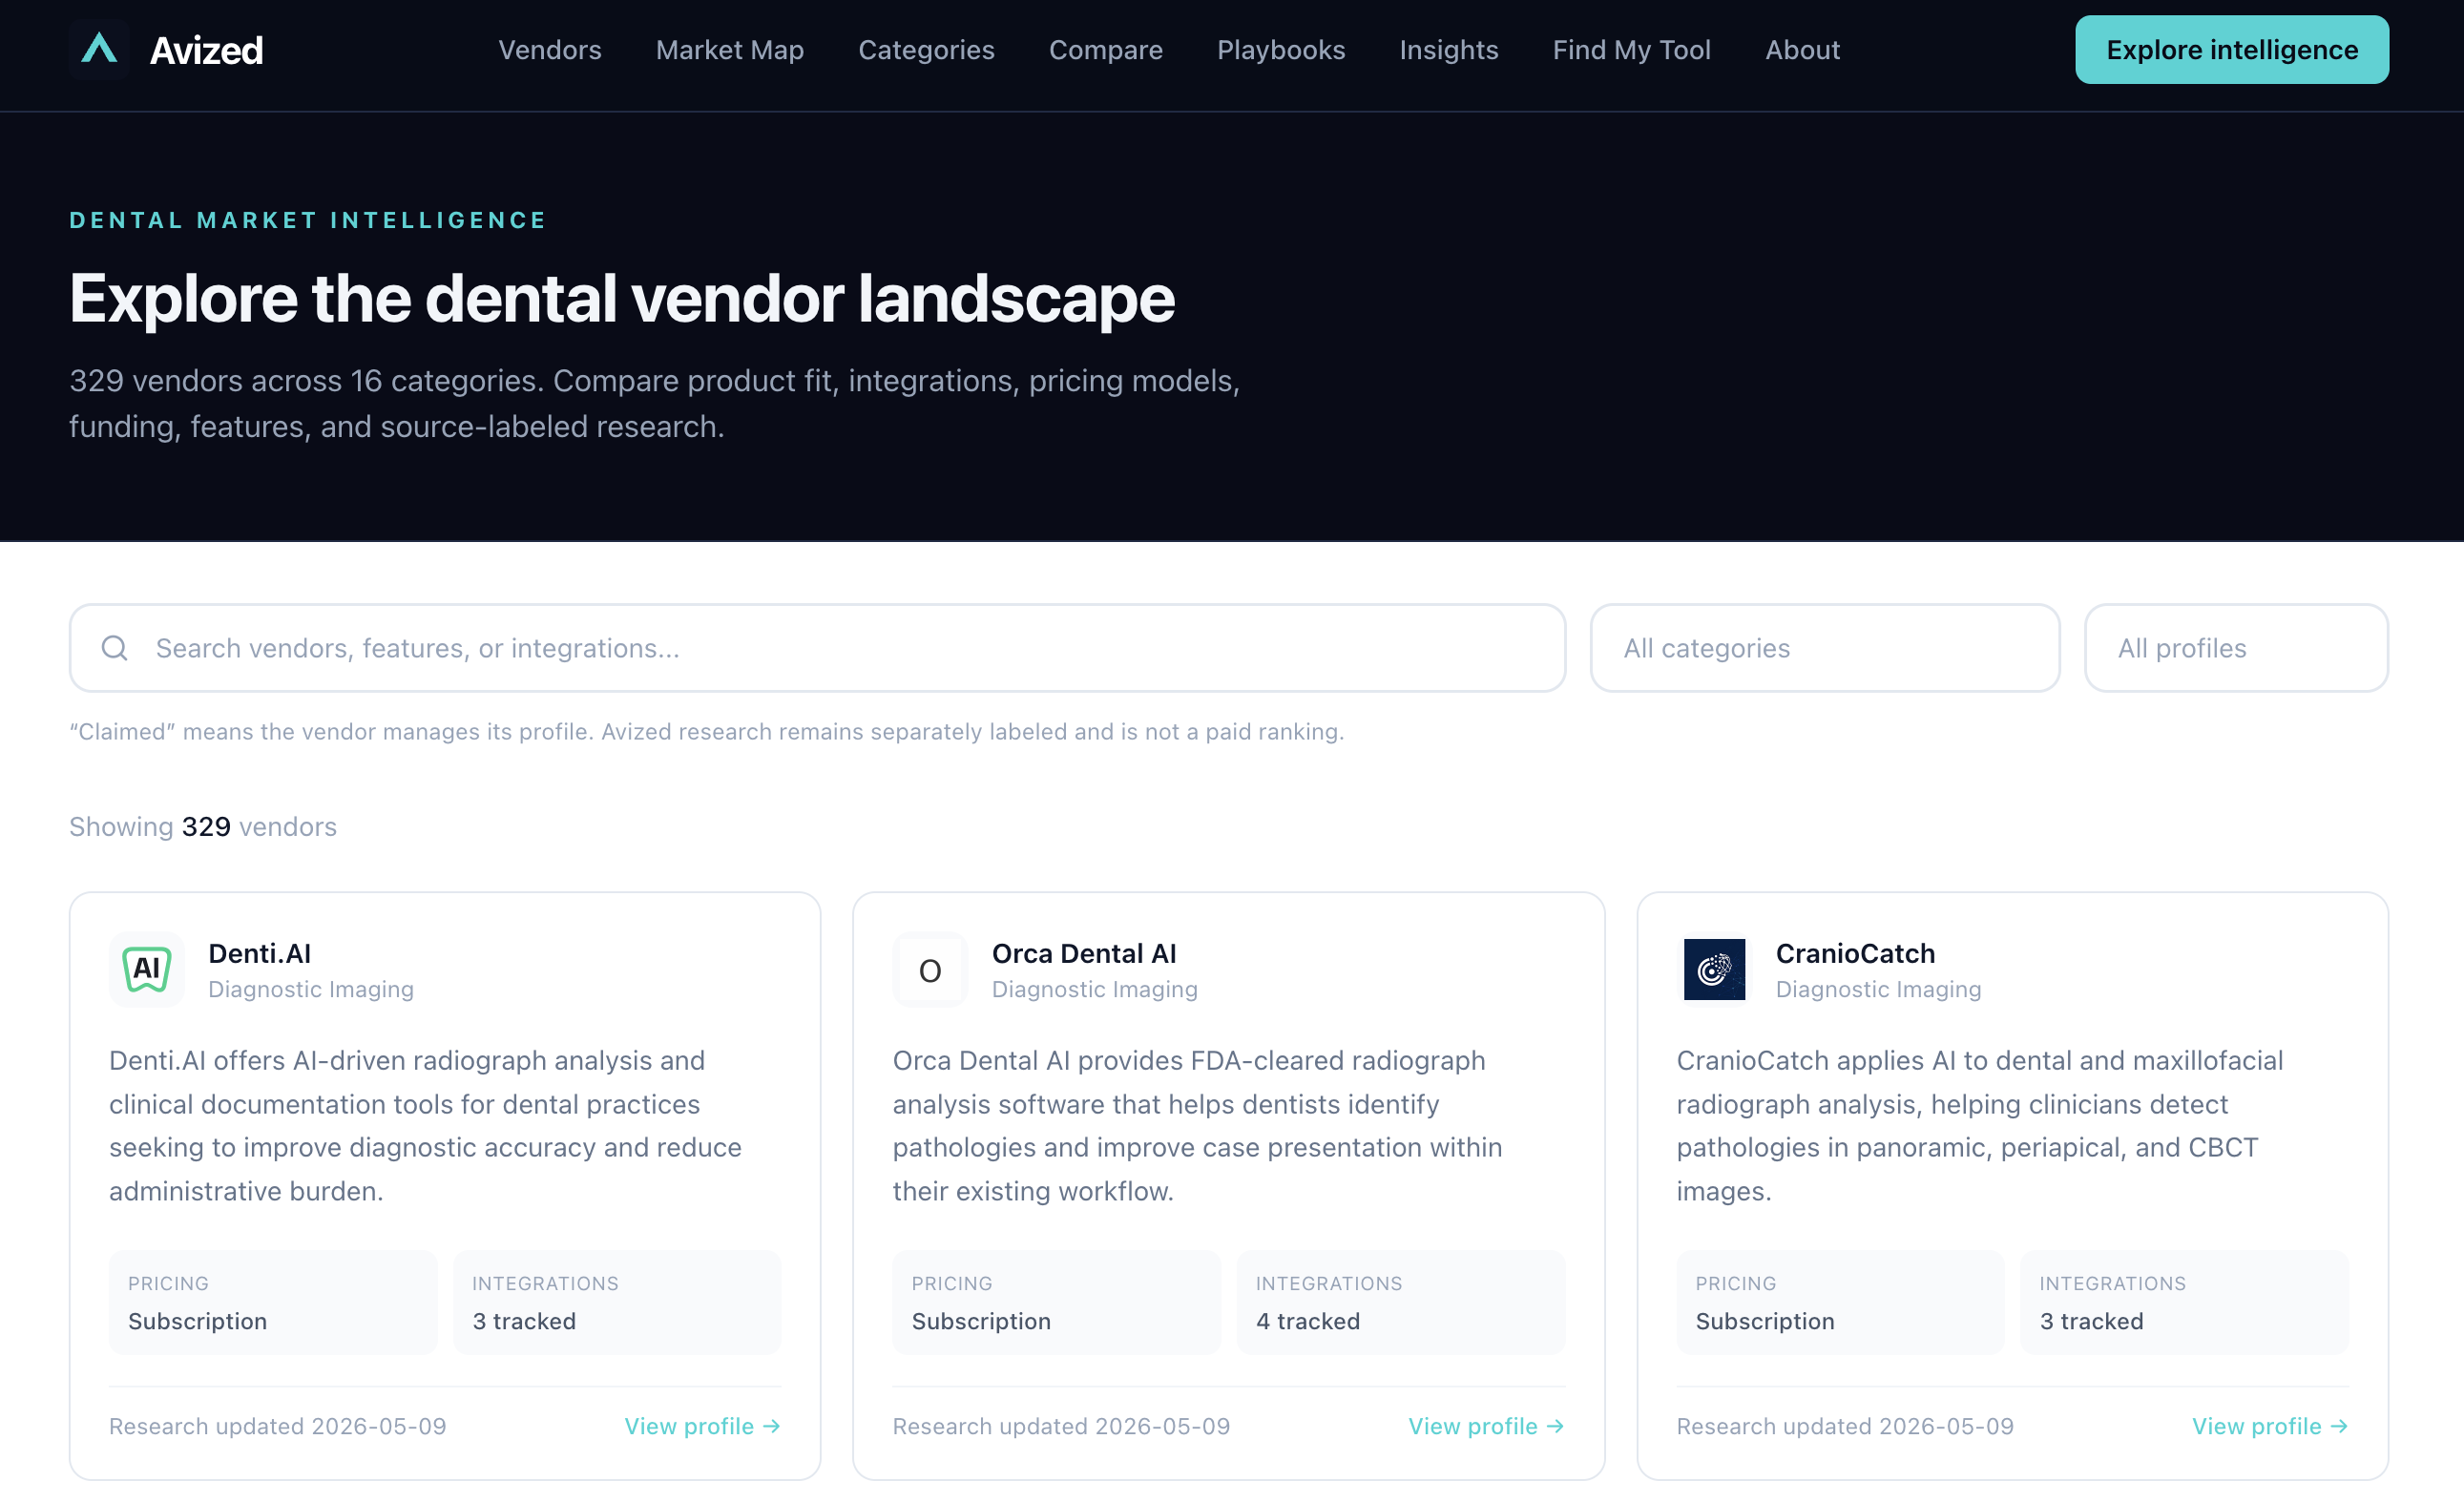Click CranioCatch's Pricing Subscription box
The image size is (2464, 1502).
[x=1840, y=1302]
